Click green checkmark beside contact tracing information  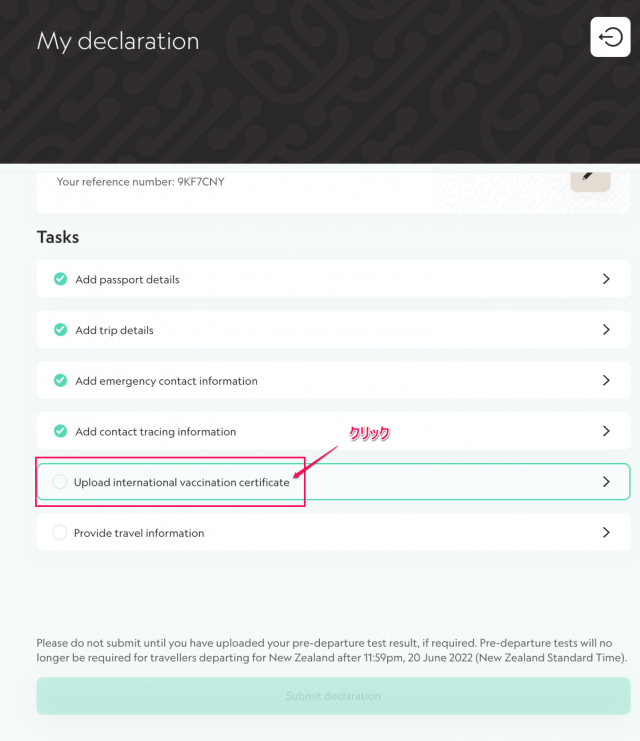(61, 431)
